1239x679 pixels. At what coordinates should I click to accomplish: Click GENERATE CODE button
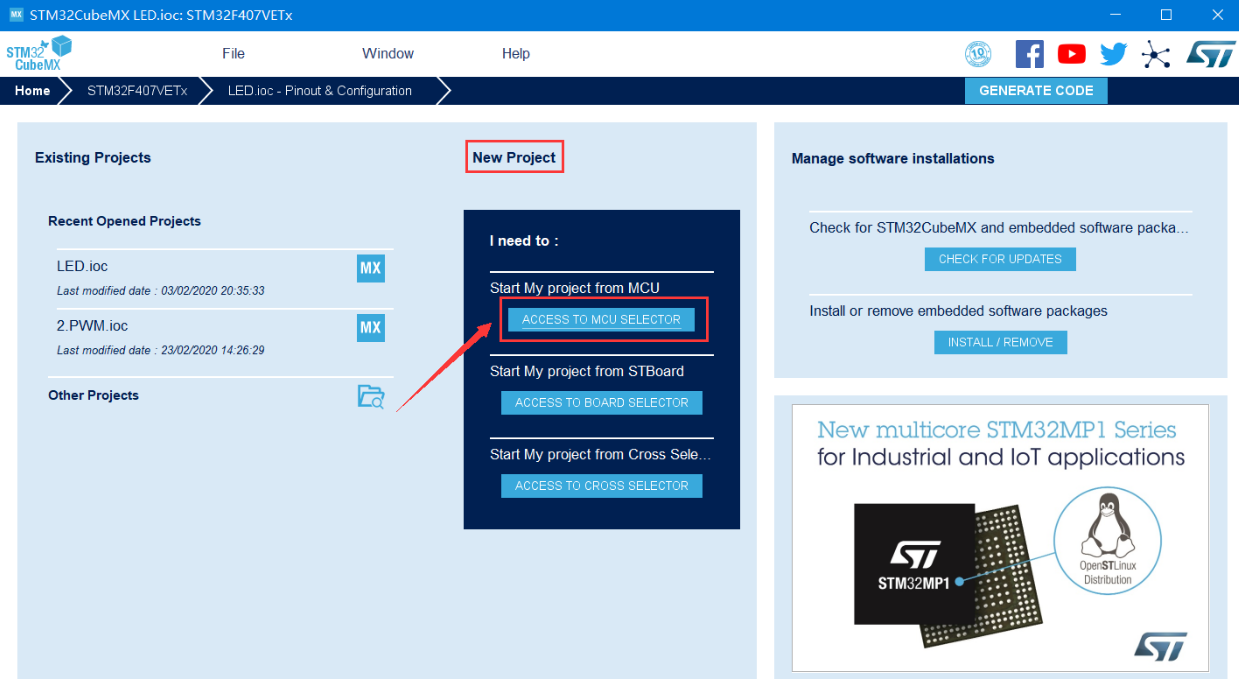pyautogui.click(x=1036, y=90)
